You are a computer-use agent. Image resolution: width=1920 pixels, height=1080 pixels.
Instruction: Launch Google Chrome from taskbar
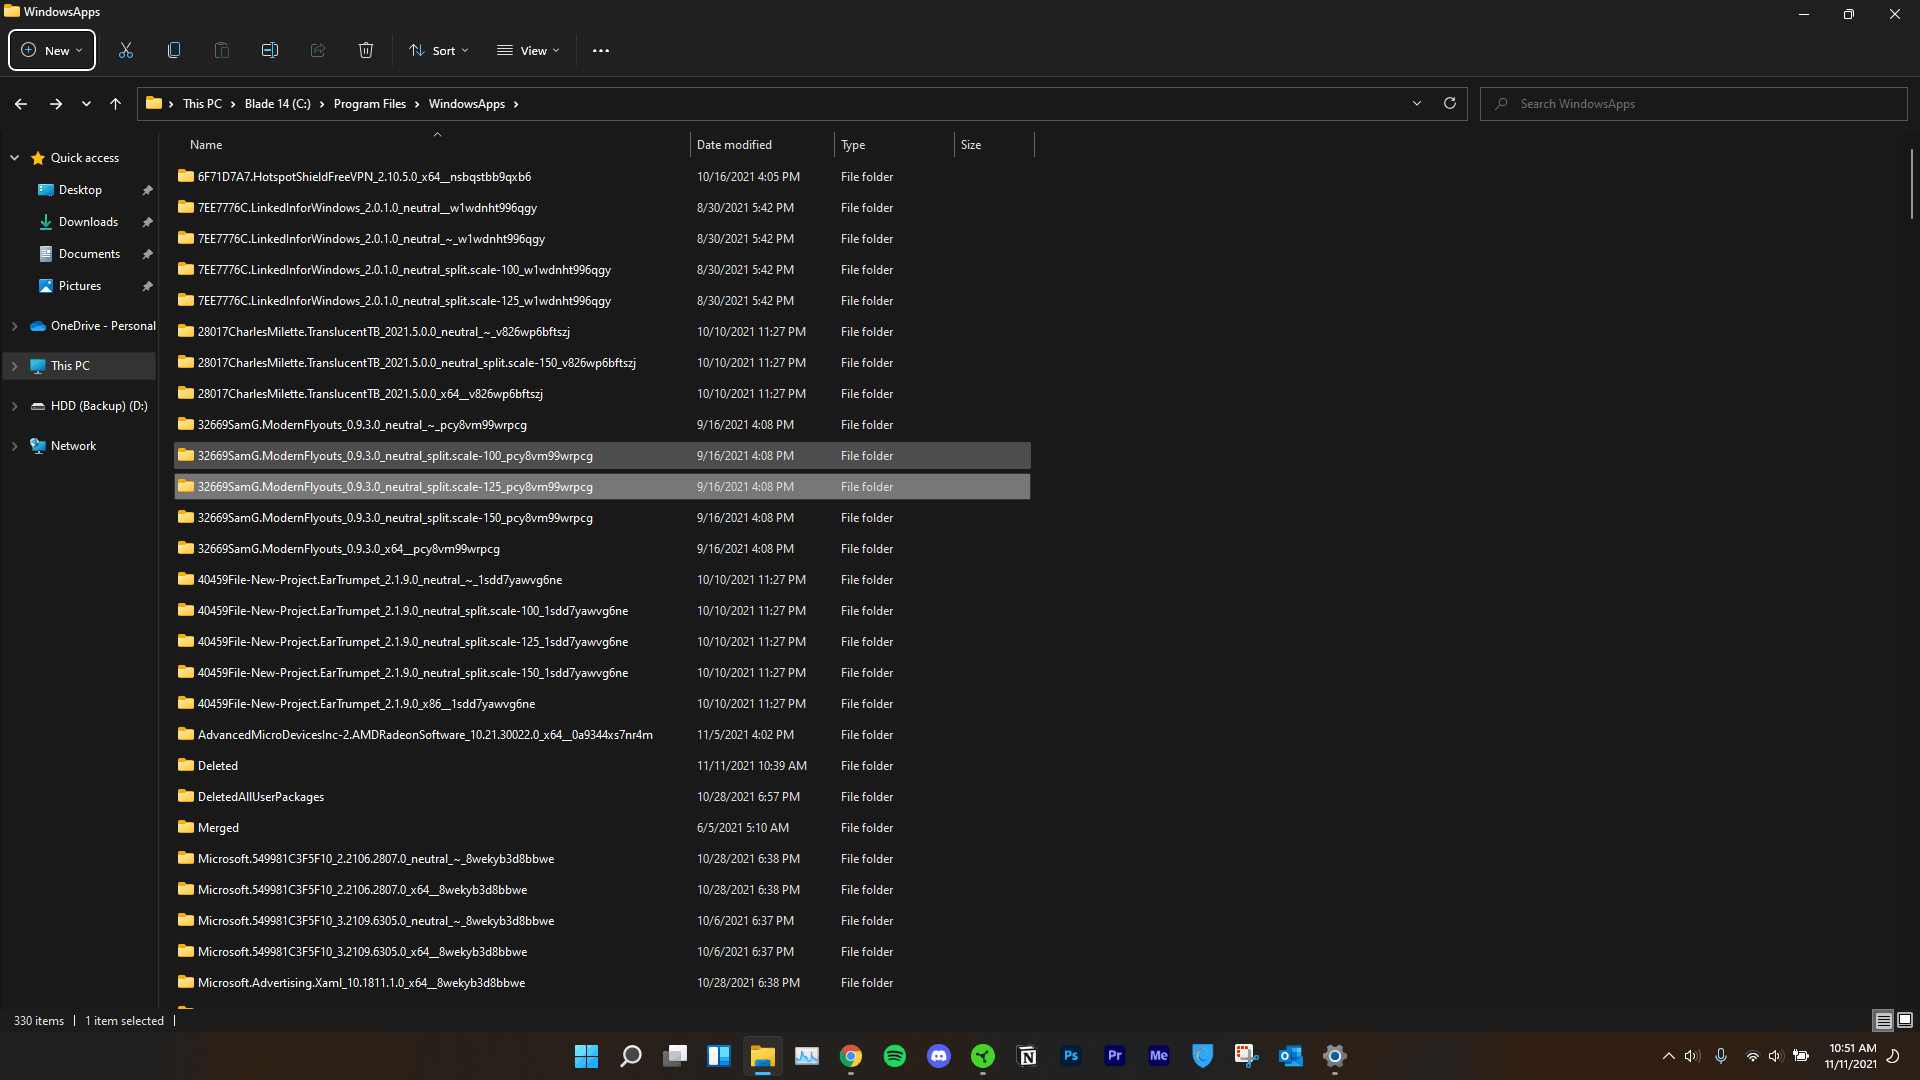(851, 1056)
